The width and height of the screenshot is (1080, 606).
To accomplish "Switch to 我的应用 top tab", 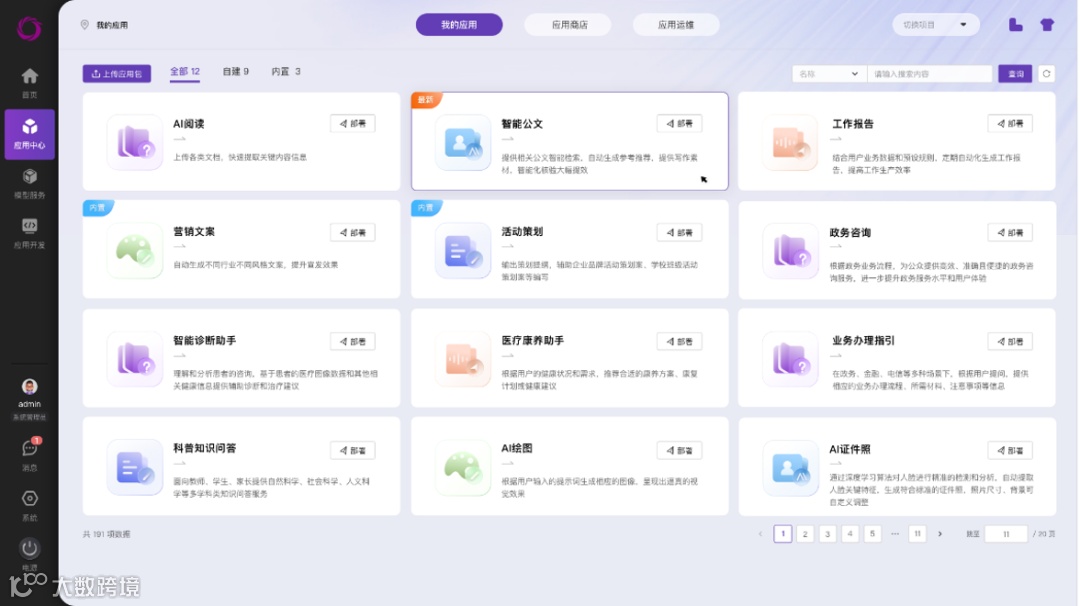I will pos(459,25).
